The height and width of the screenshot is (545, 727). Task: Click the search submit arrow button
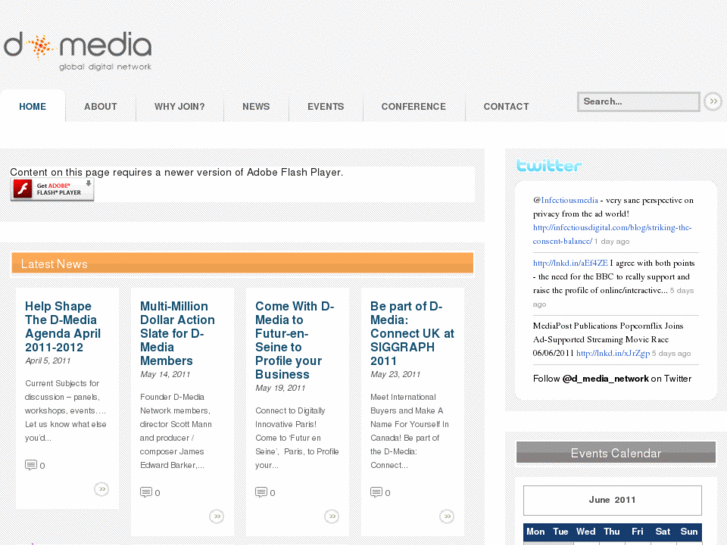click(713, 102)
